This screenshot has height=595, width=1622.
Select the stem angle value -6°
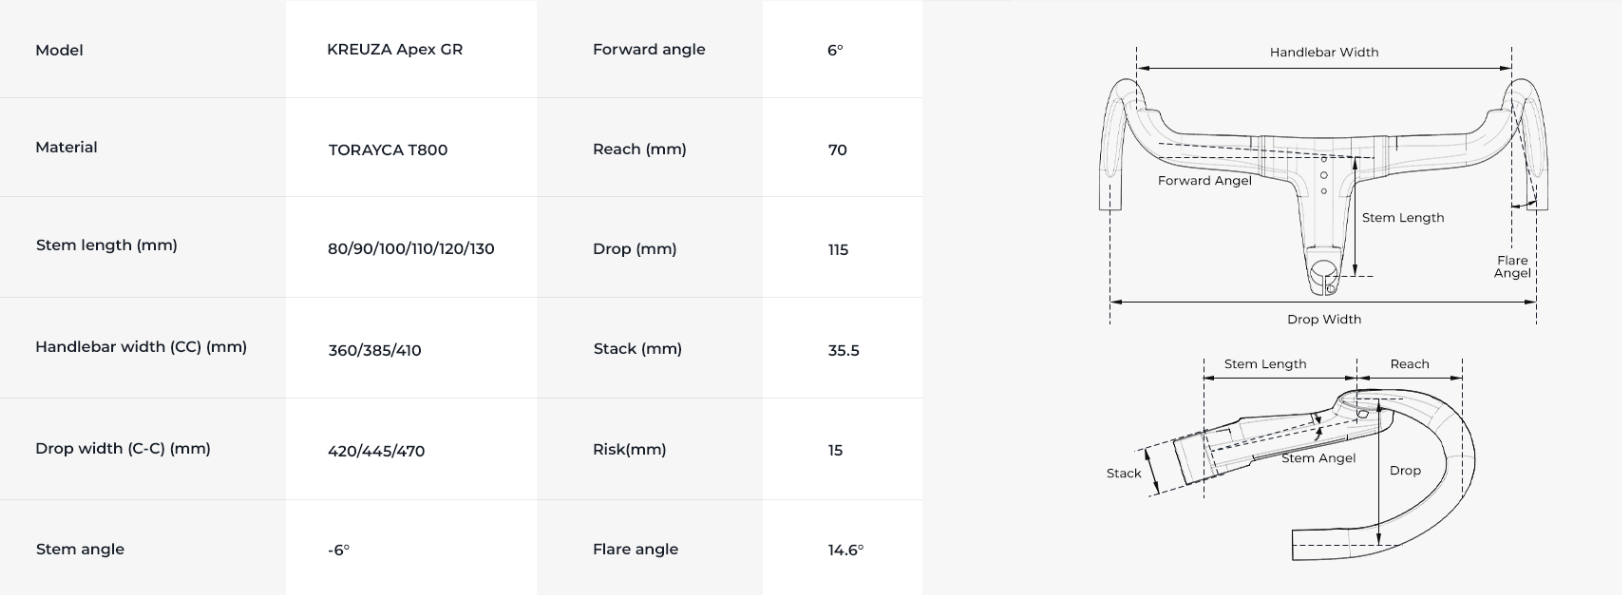click(x=338, y=550)
